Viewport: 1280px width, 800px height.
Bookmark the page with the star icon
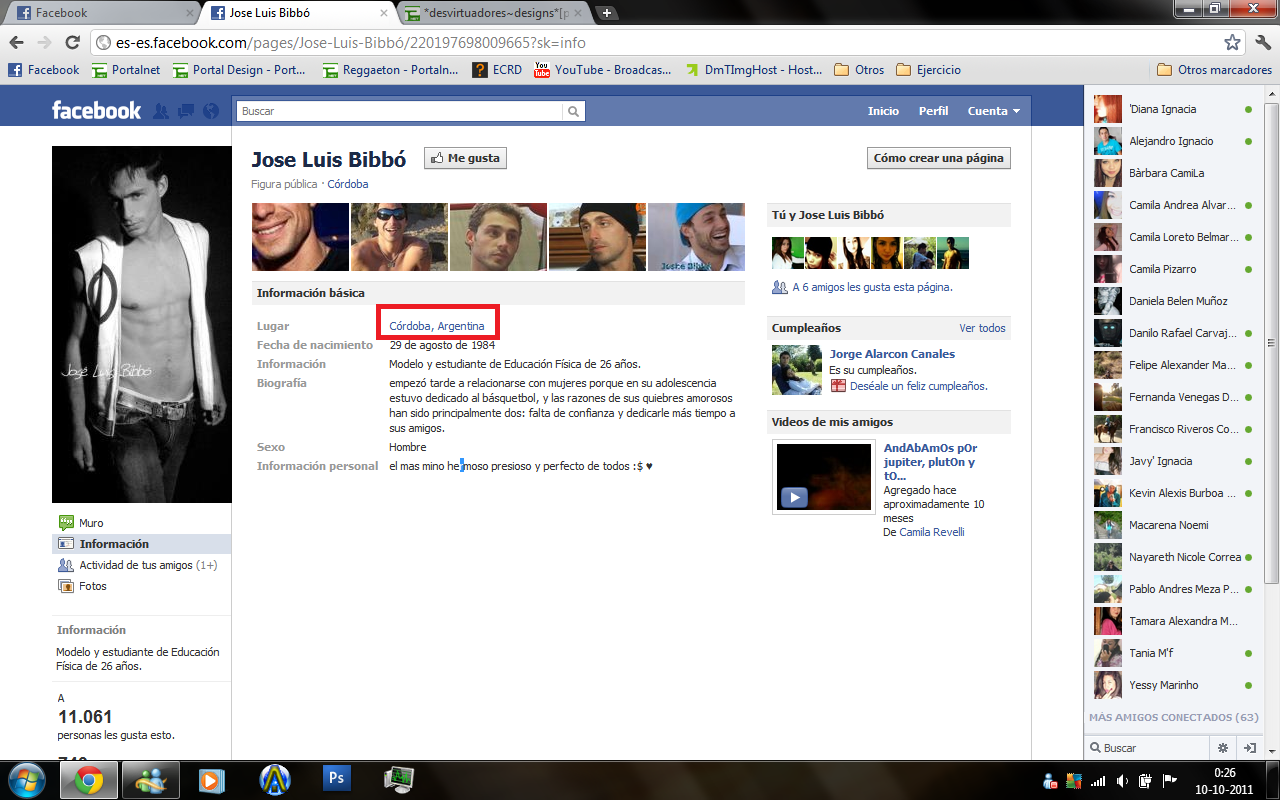tap(1233, 43)
